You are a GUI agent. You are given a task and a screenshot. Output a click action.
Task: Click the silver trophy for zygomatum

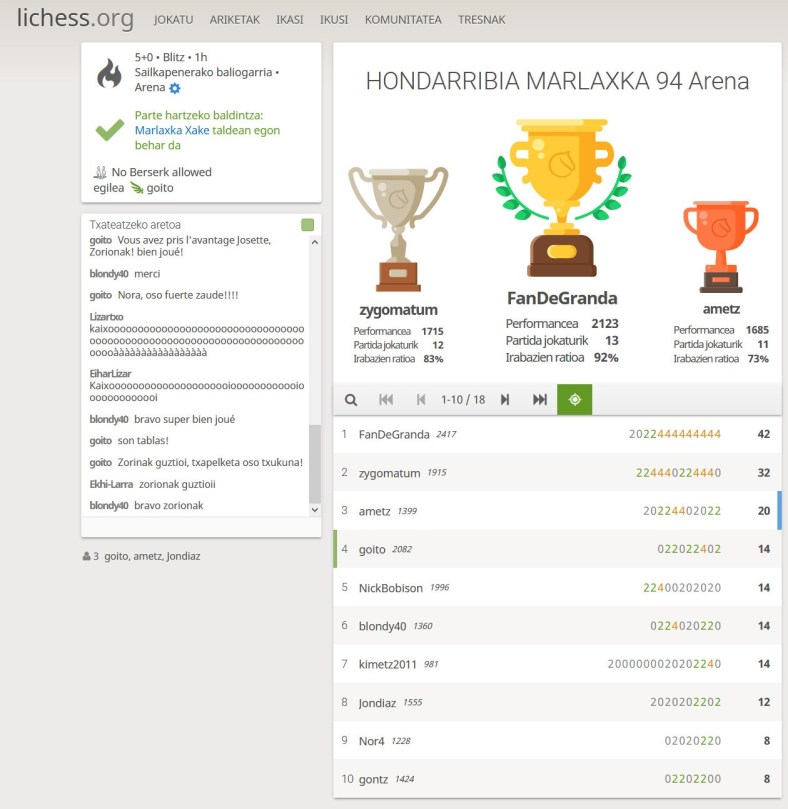point(398,225)
